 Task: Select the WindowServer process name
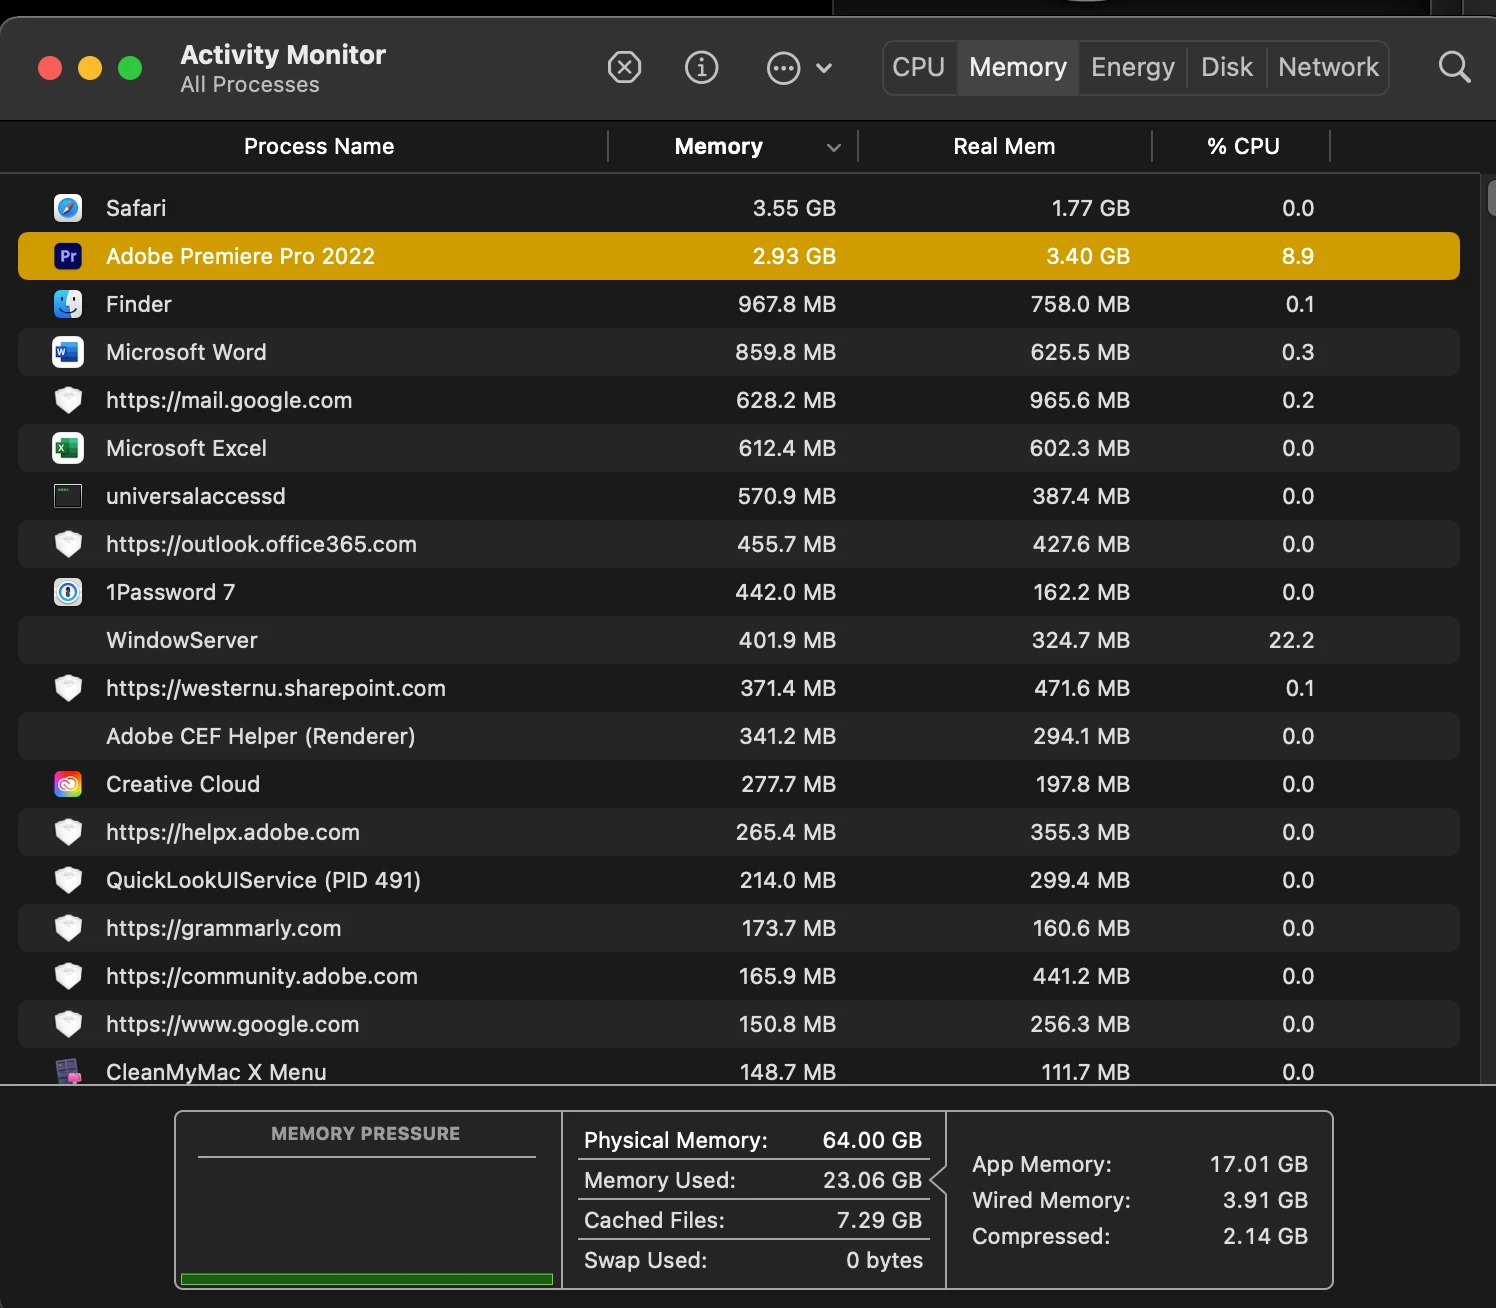[182, 640]
